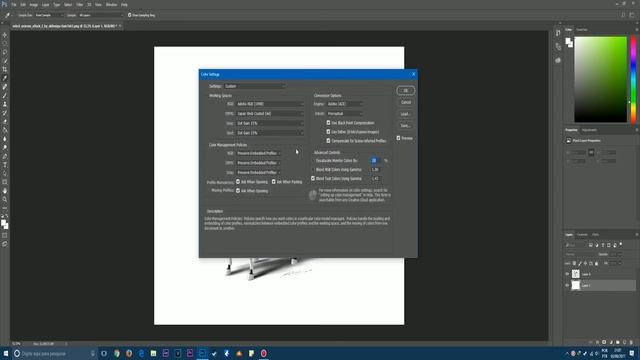This screenshot has height=360, width=640.
Task: Click the swap foreground/background colors icon
Action: click(7, 216)
